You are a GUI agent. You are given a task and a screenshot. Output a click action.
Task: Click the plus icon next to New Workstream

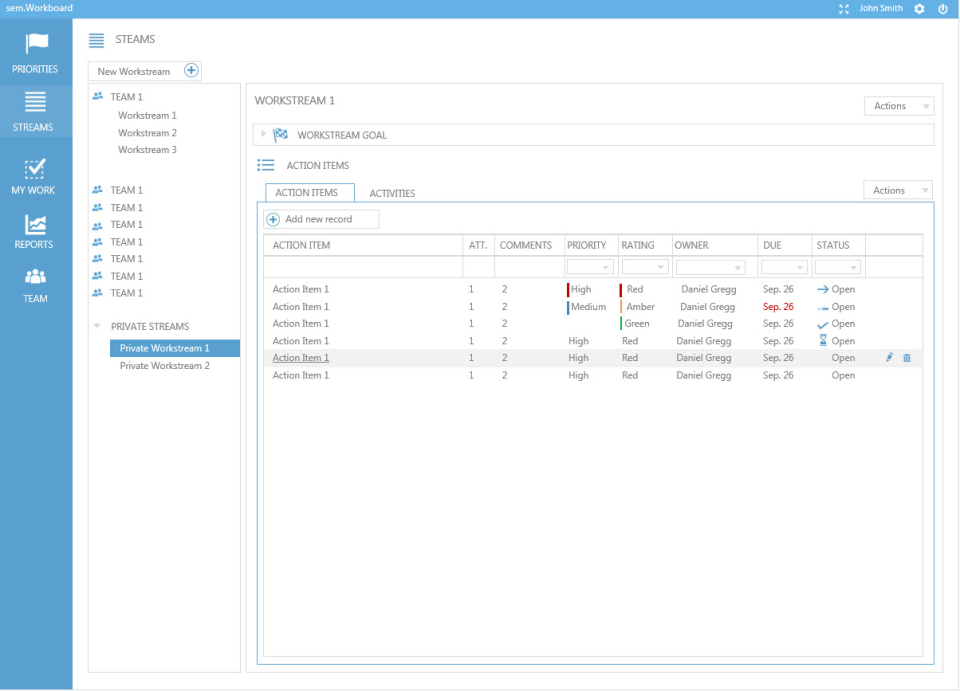click(191, 70)
